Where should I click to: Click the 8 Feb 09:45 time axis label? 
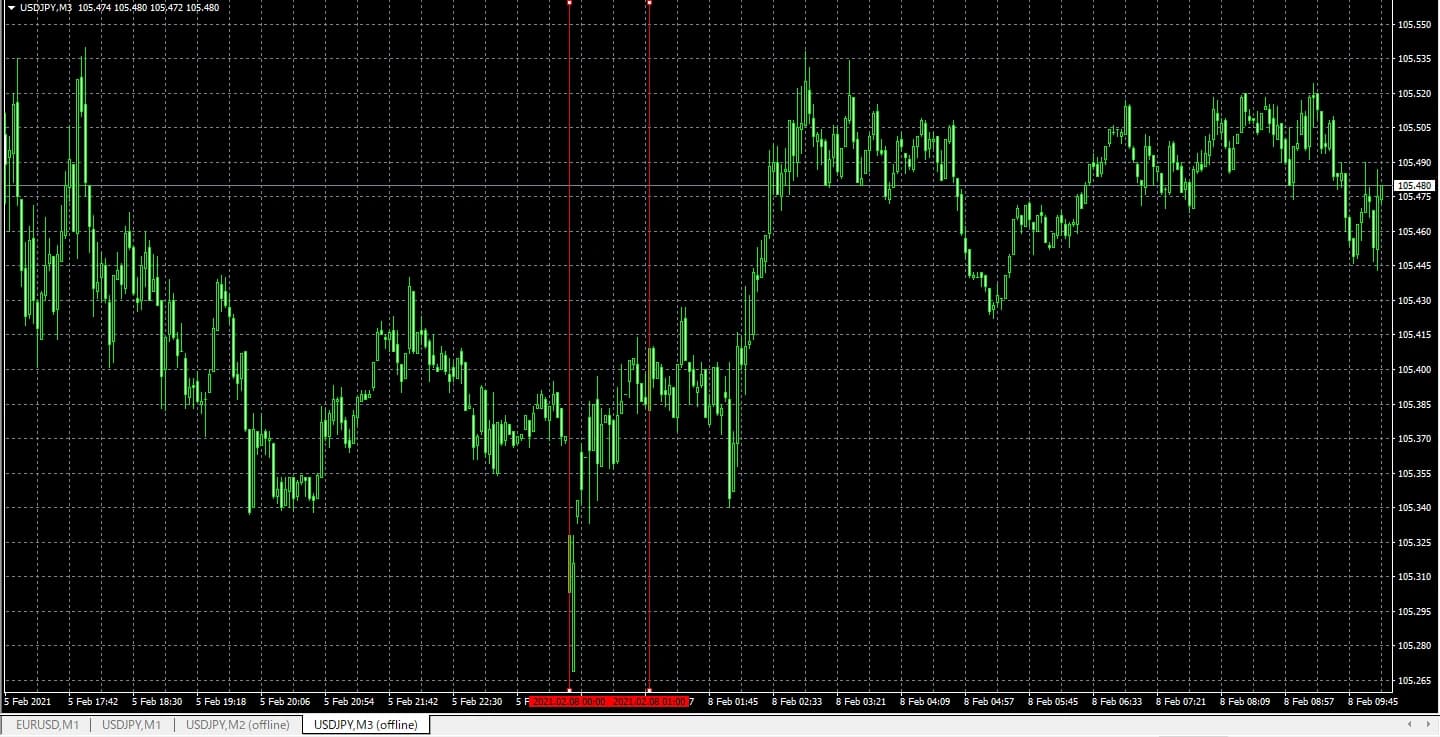[1373, 702]
